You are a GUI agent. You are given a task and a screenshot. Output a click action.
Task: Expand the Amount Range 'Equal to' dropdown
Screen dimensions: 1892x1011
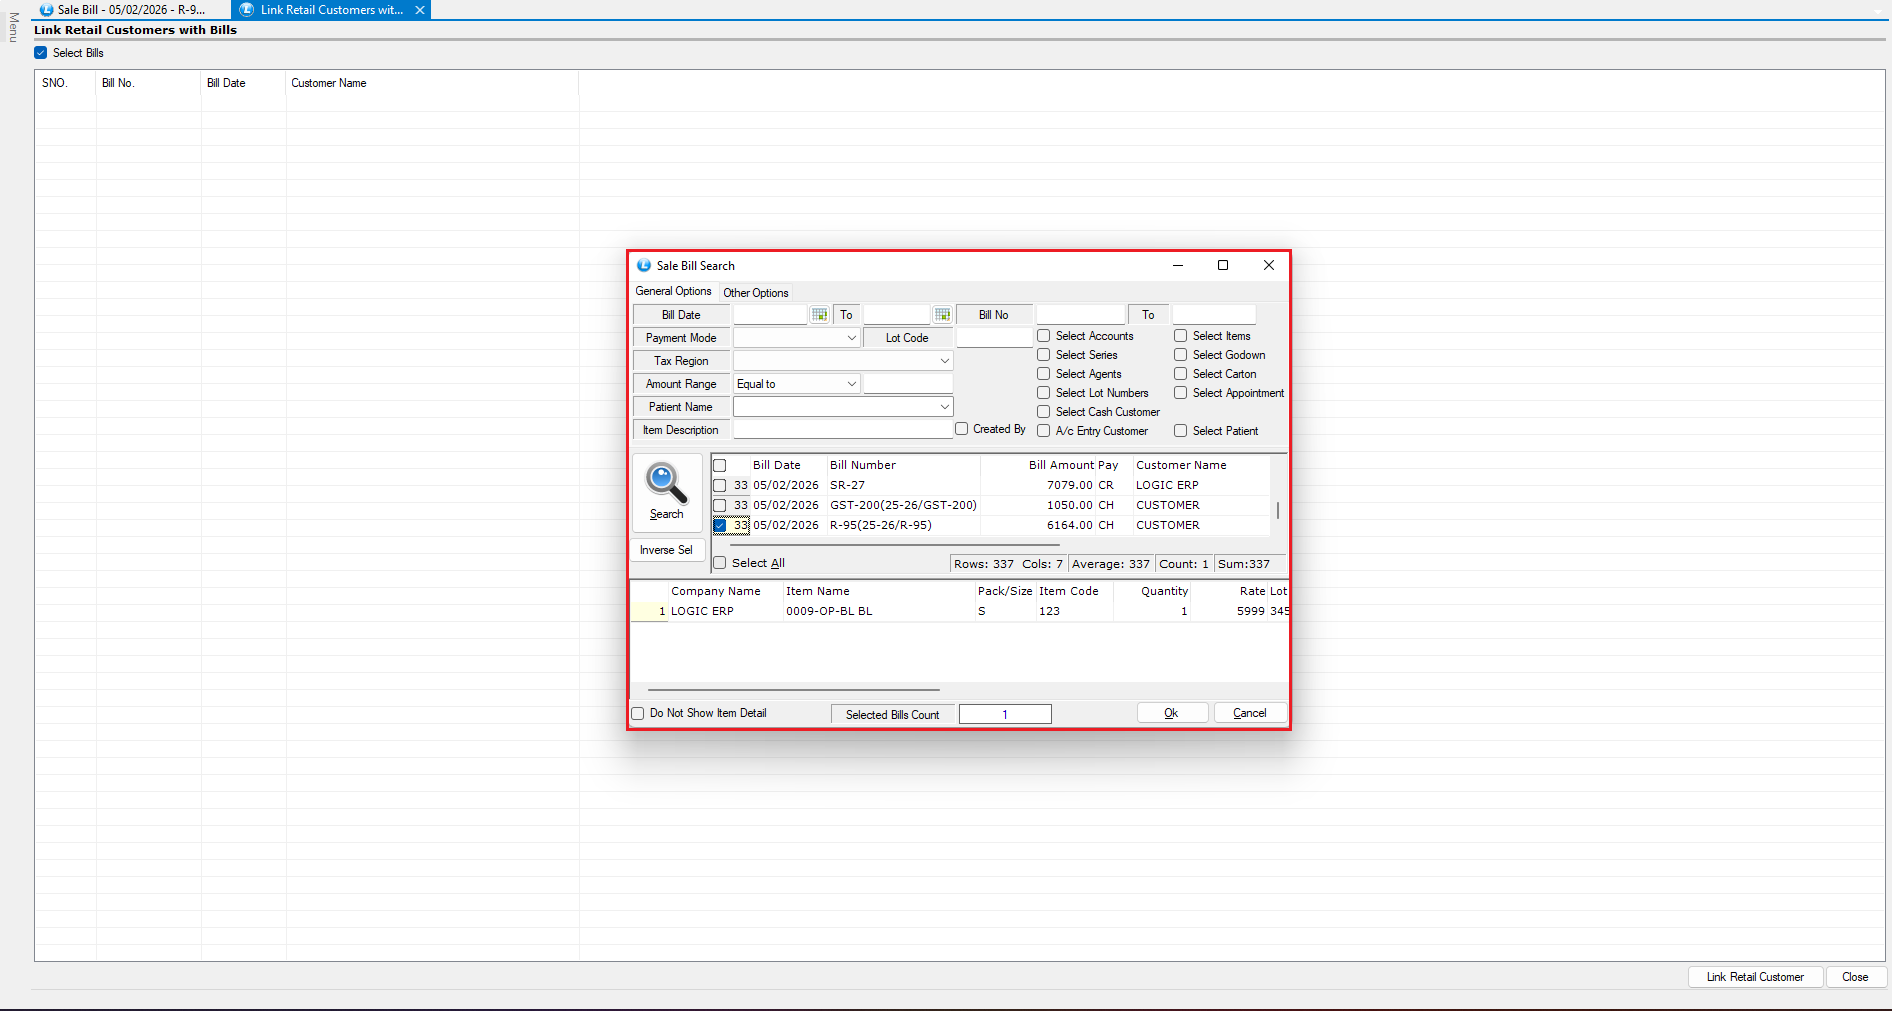(x=851, y=384)
